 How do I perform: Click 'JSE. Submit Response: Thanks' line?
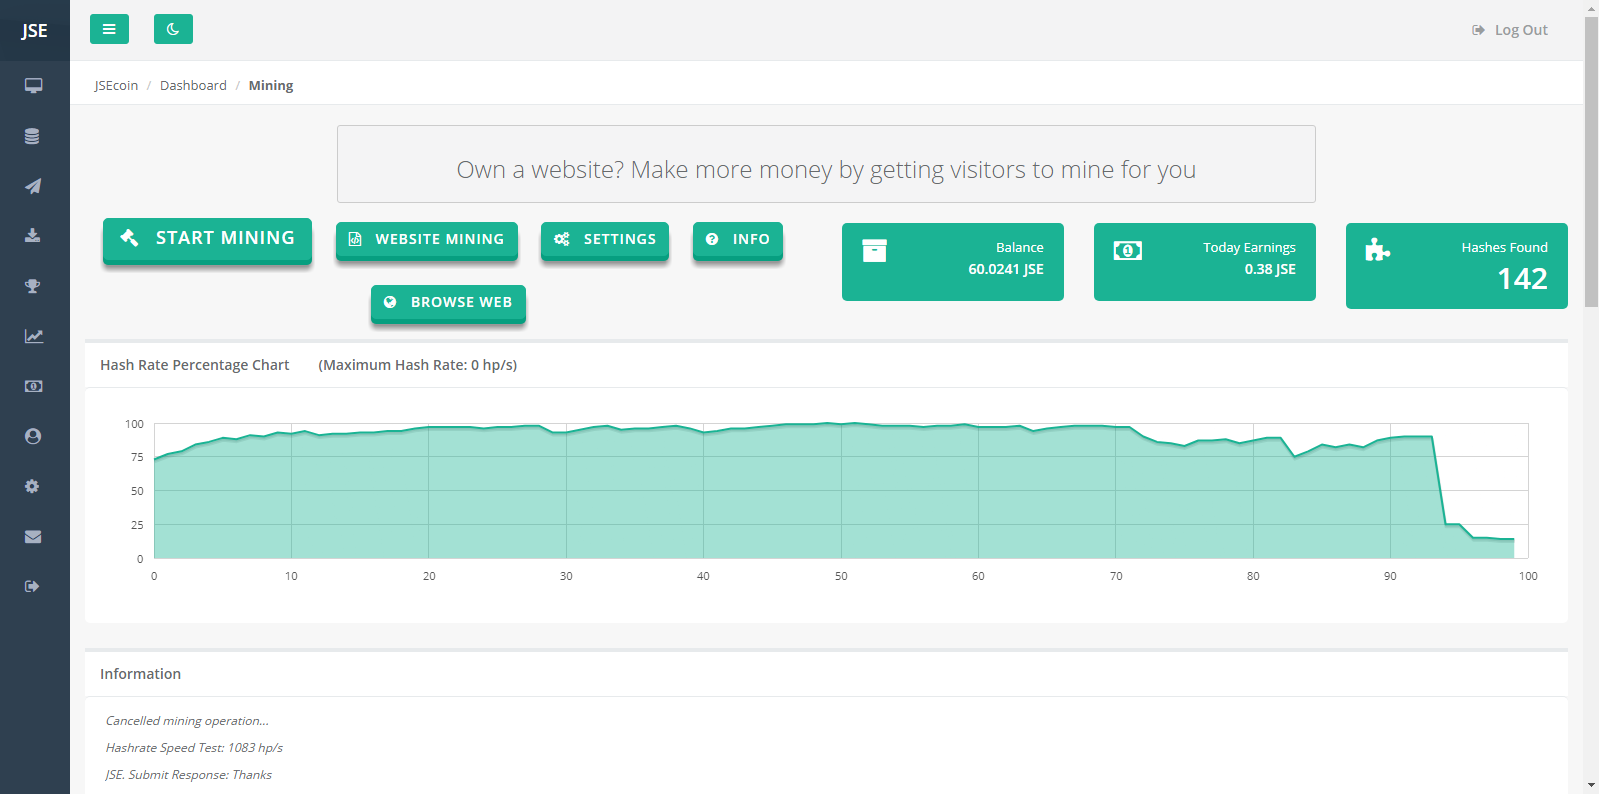point(188,774)
